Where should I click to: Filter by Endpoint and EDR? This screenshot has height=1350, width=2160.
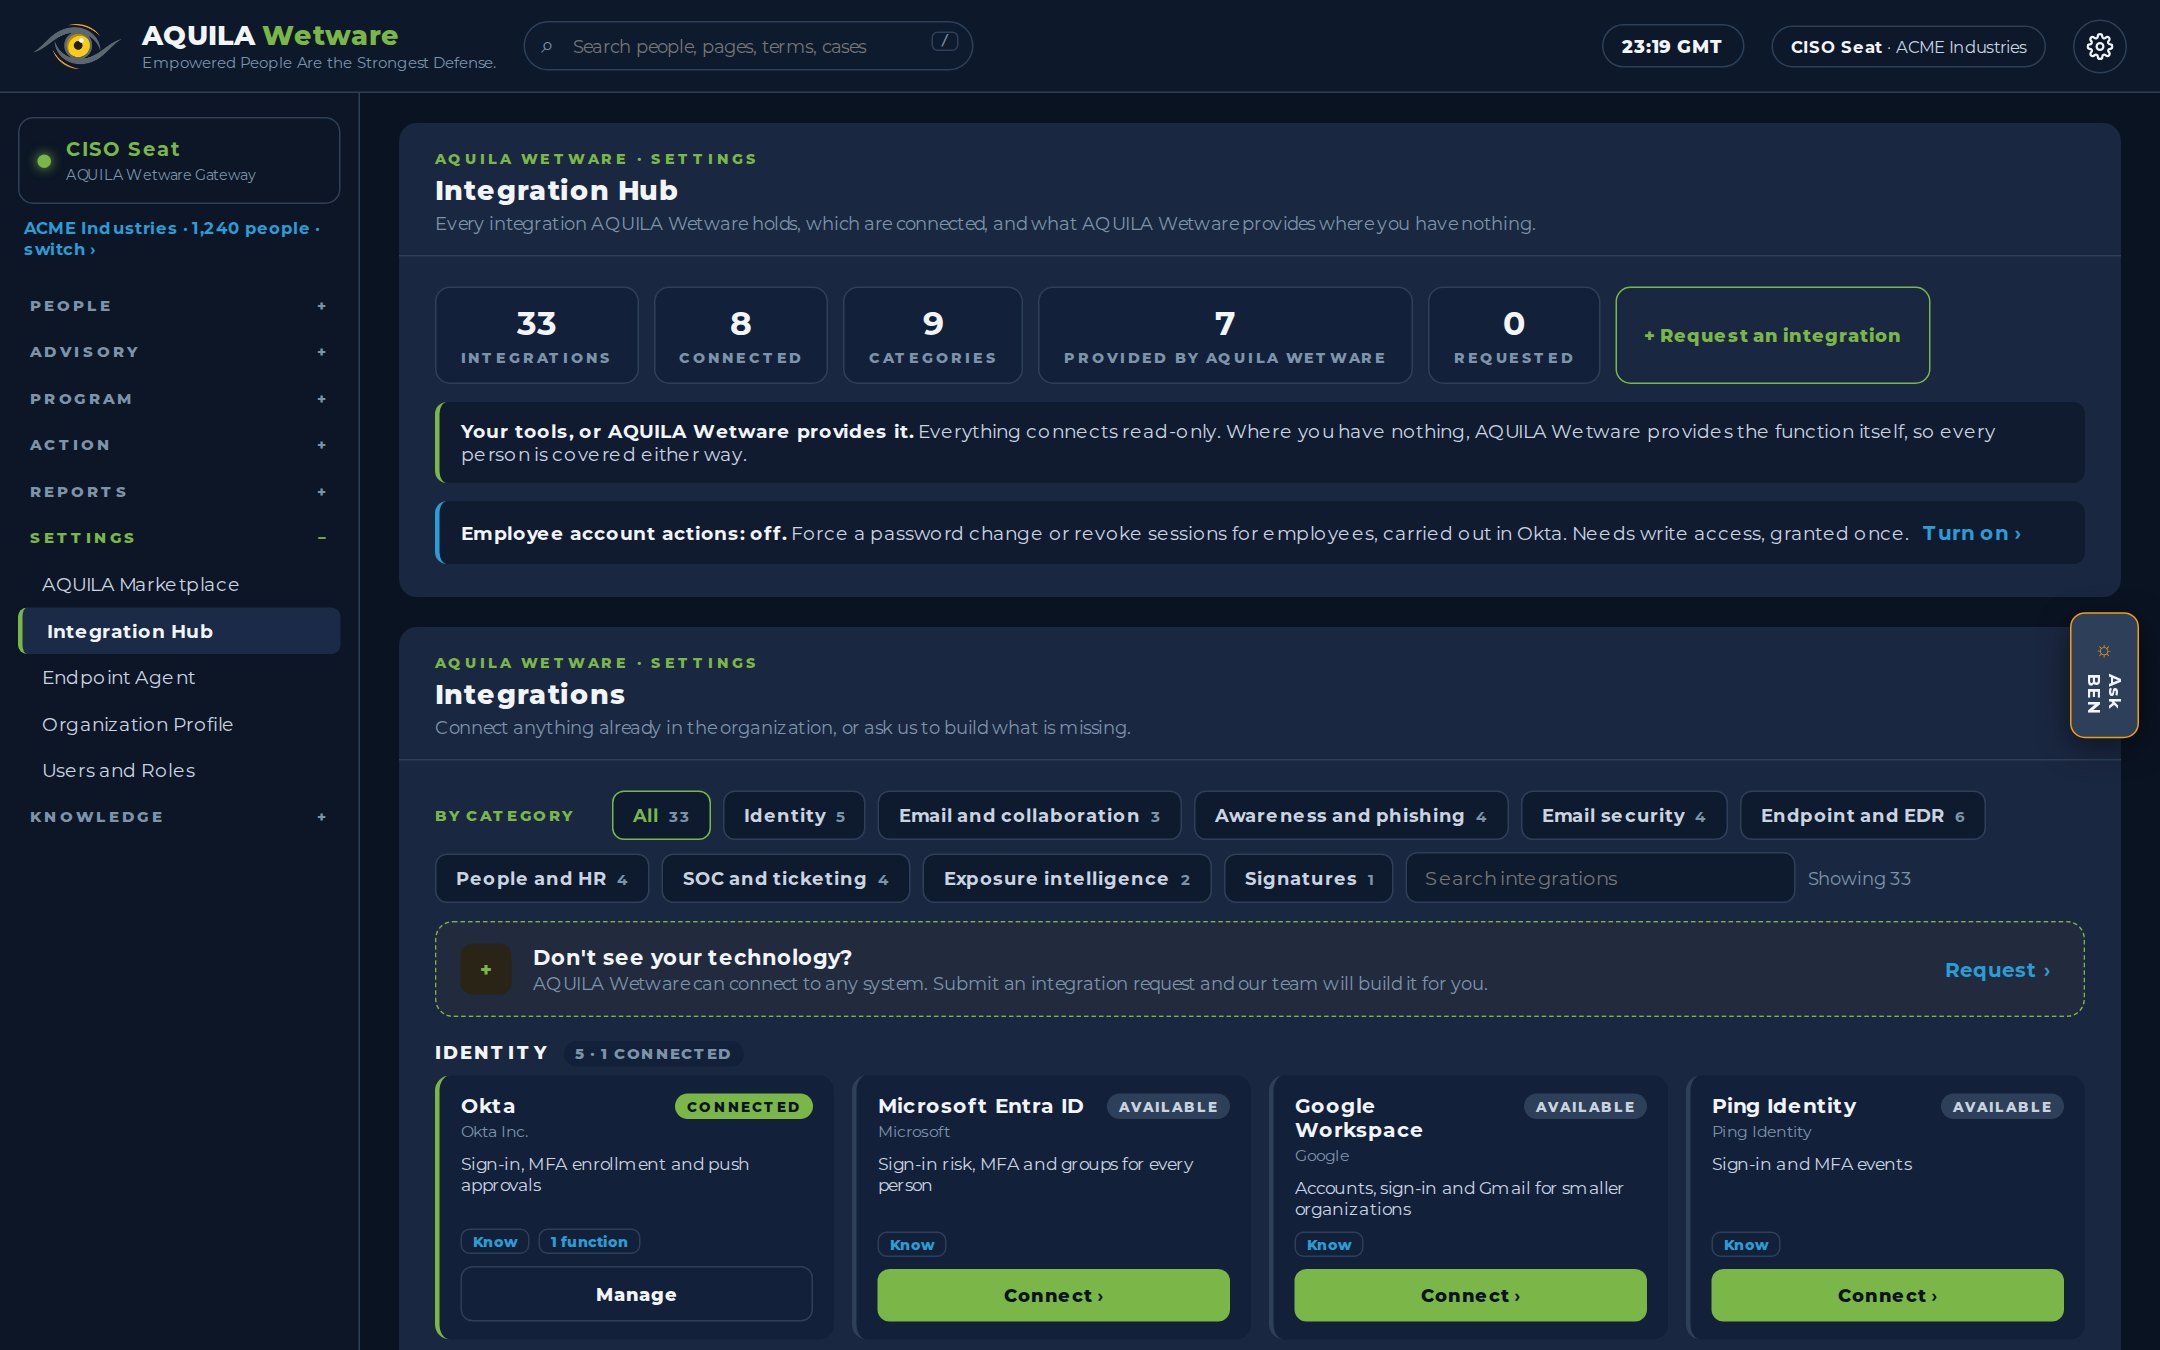coord(1862,815)
